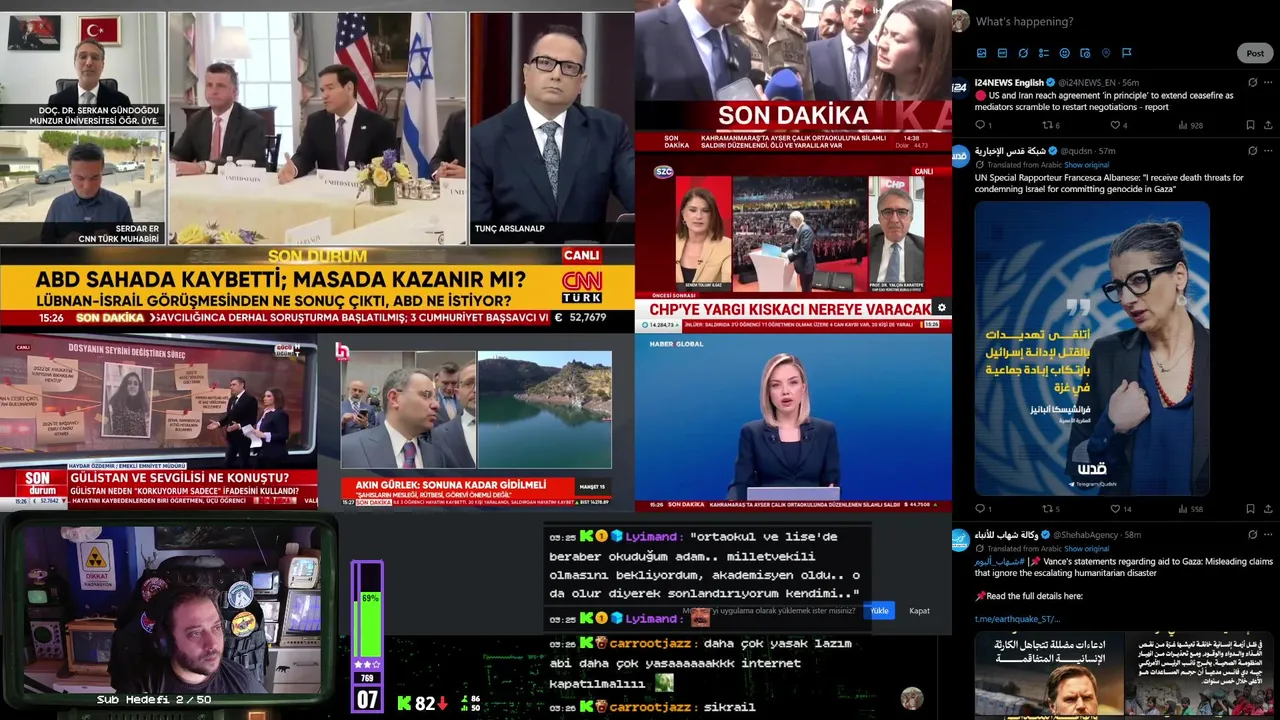
Task: Select the Haber Global anchor stream tile
Action: pyautogui.click(x=794, y=423)
